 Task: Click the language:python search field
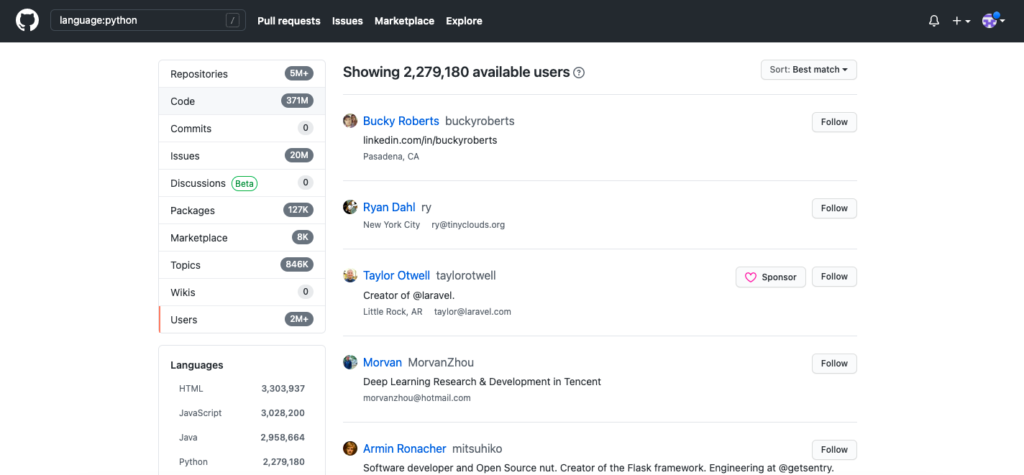(x=140, y=21)
